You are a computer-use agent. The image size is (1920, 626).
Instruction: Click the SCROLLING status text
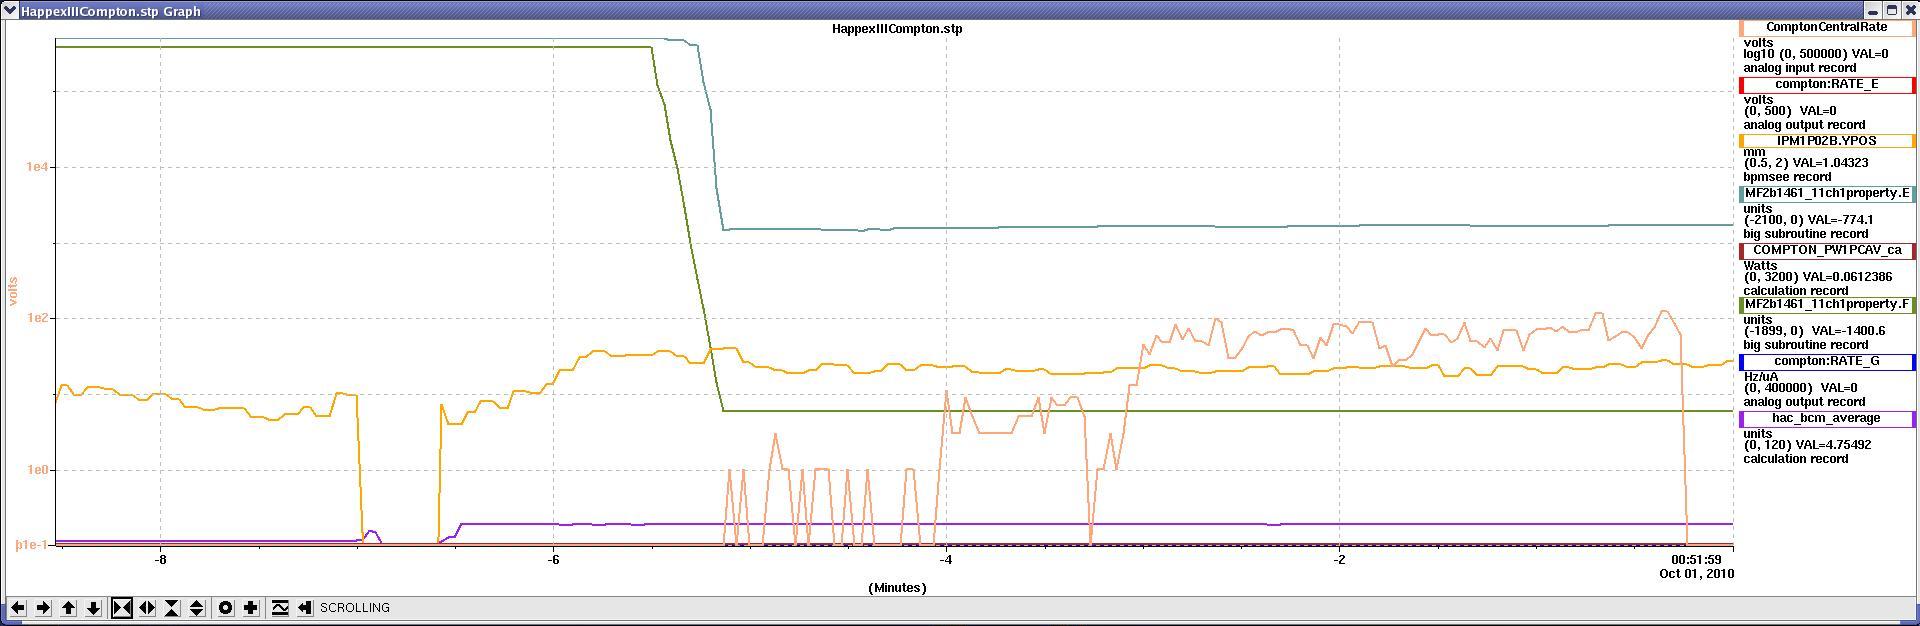[355, 608]
